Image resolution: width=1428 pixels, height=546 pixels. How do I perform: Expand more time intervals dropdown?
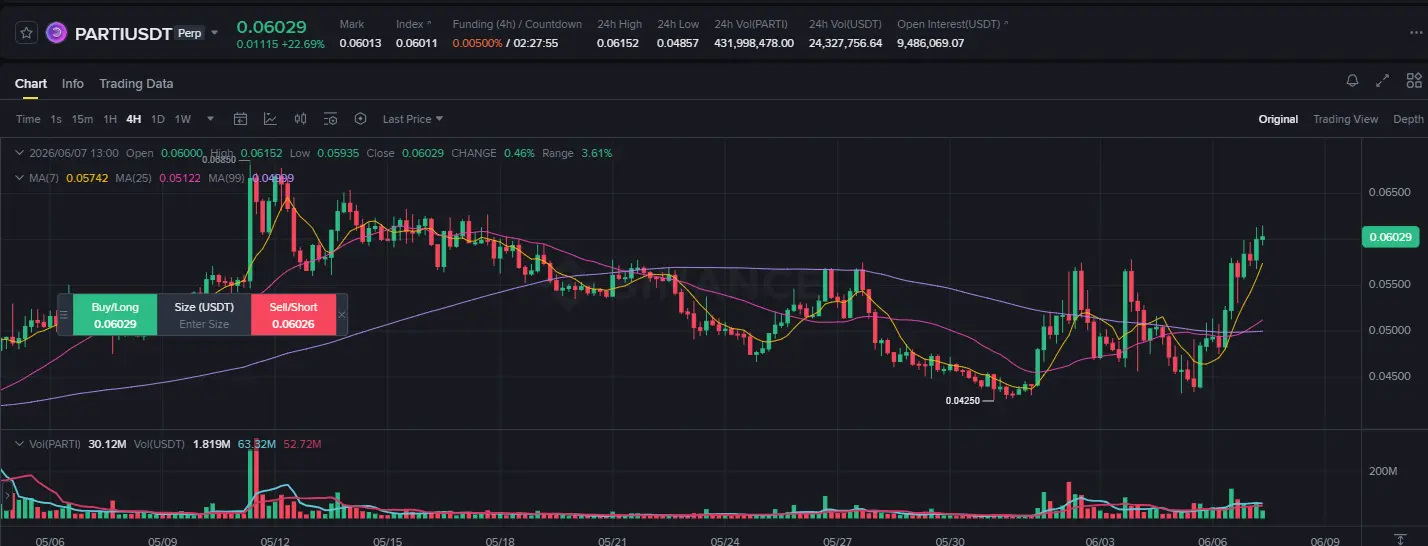point(210,119)
